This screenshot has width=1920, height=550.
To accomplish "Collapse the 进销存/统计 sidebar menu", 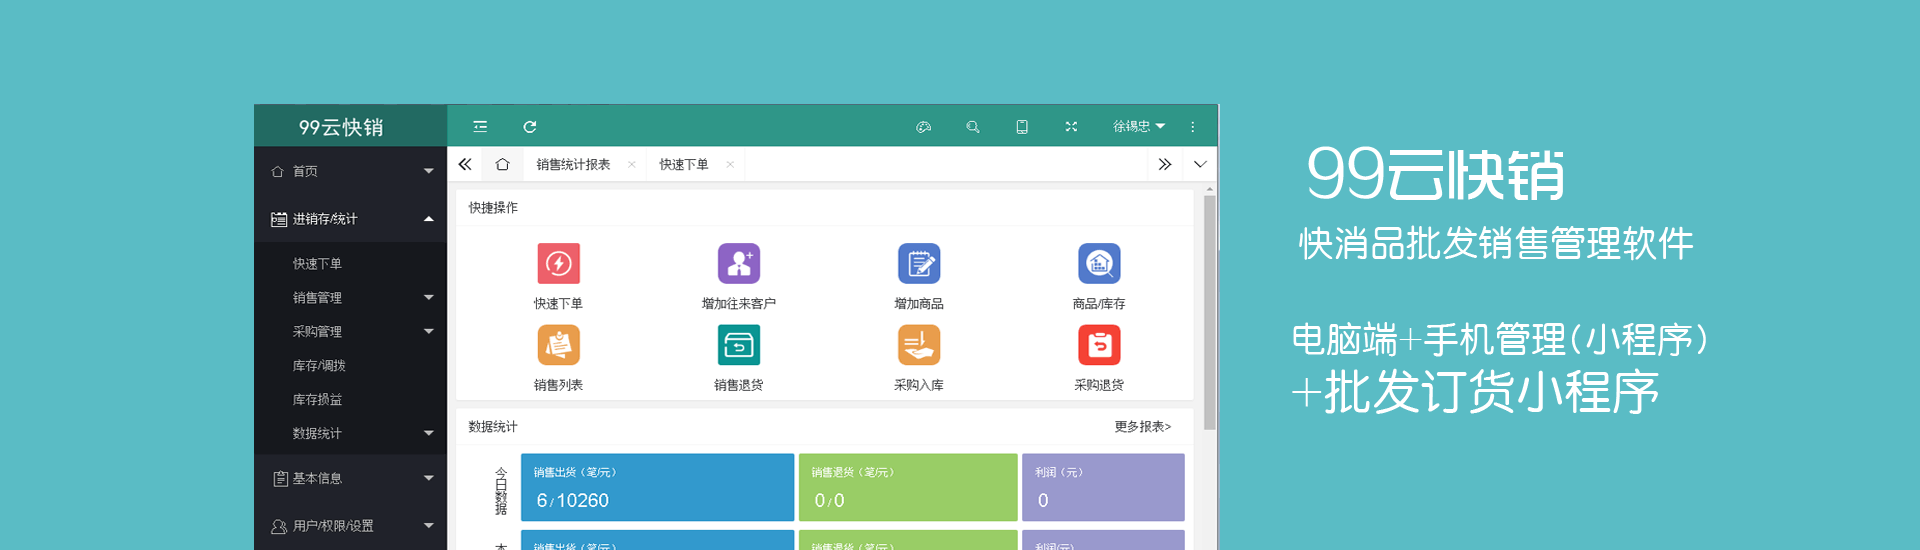I will pos(350,219).
